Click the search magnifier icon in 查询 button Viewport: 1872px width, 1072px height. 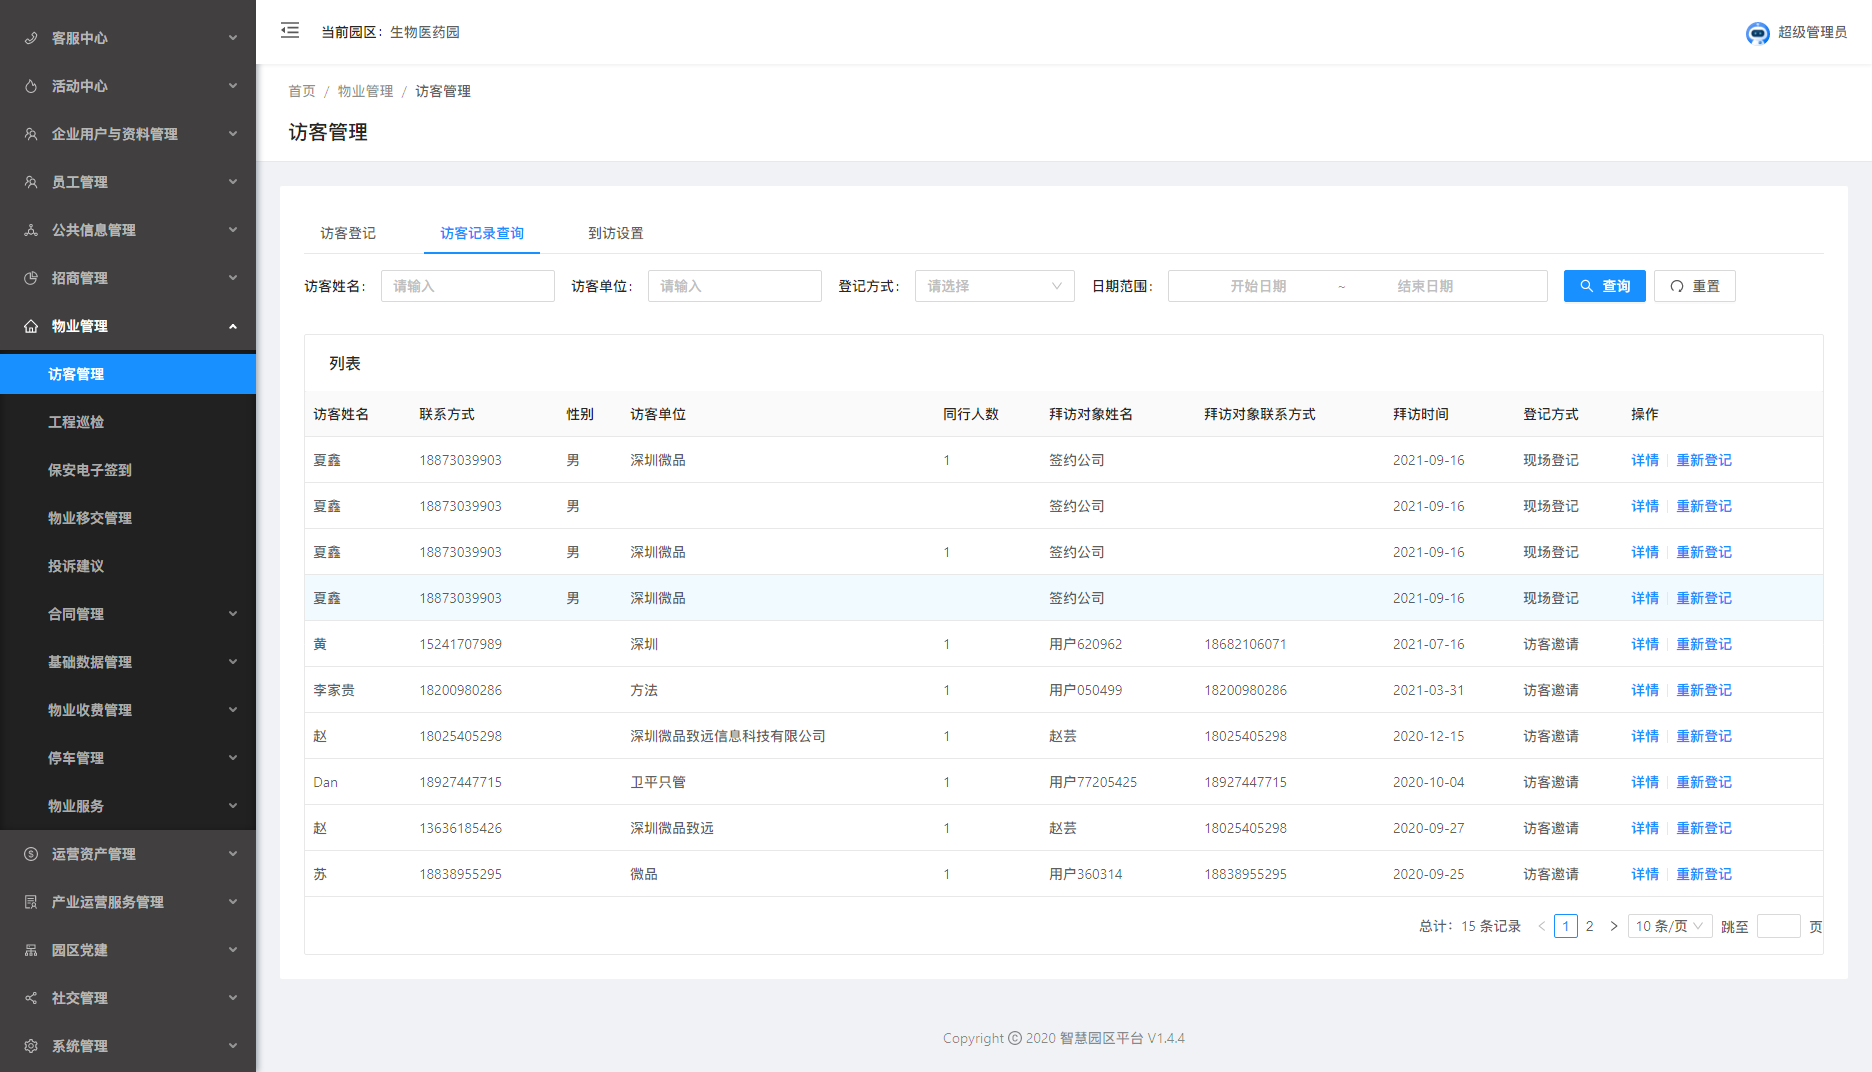tap(1586, 286)
